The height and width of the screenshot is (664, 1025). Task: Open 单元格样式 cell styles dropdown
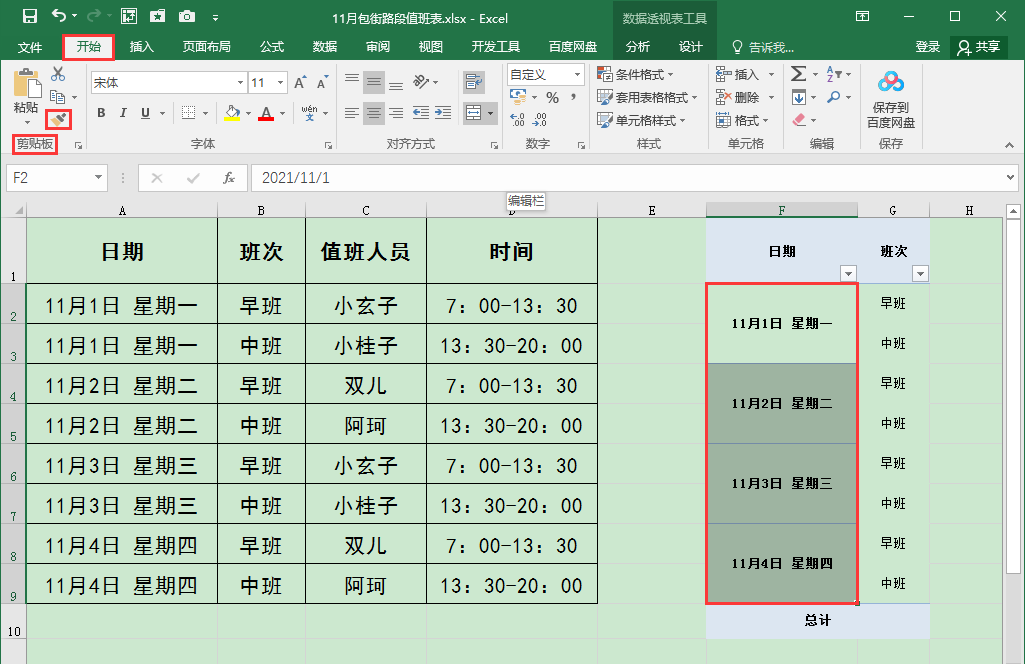click(x=641, y=120)
